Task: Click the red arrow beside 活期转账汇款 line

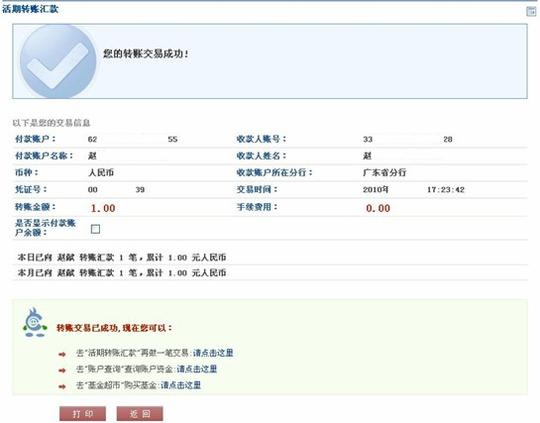Action: pyautogui.click(x=62, y=354)
